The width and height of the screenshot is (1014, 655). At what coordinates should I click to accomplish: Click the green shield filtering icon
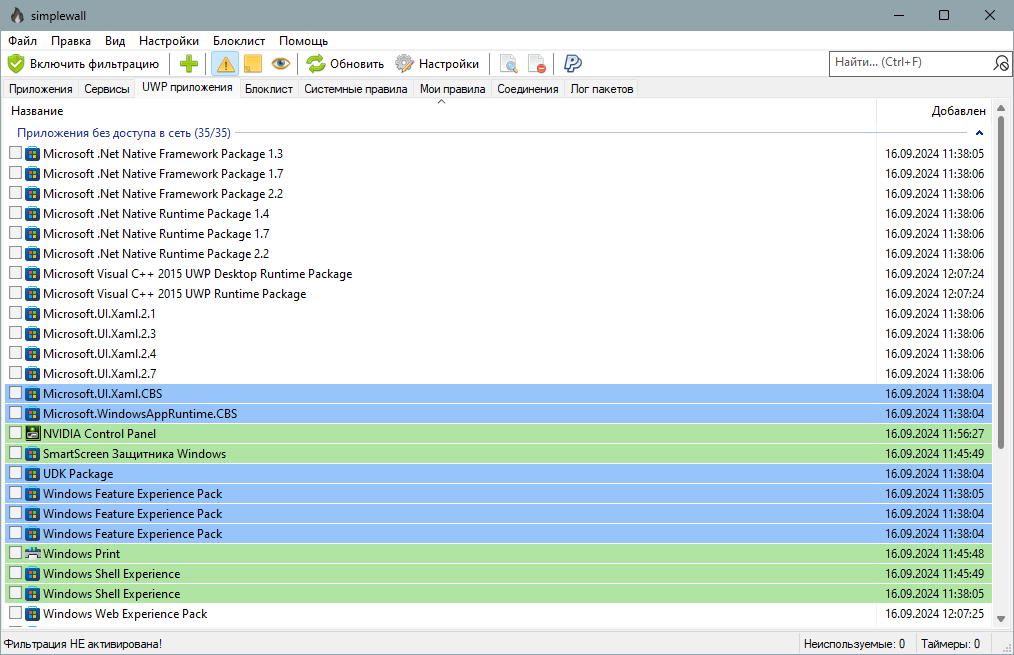click(16, 63)
